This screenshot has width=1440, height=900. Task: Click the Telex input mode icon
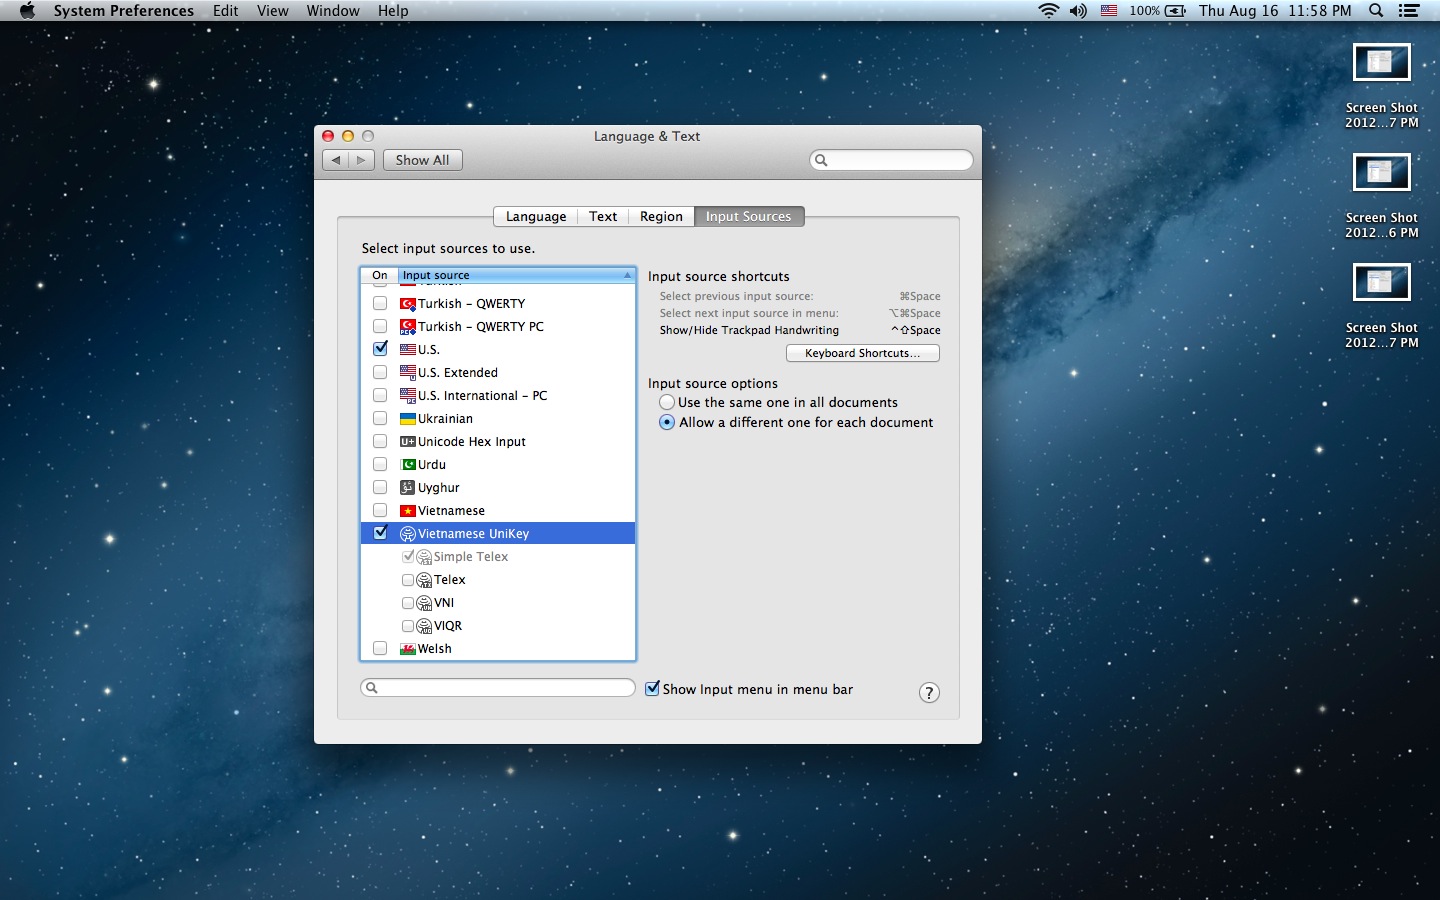(424, 580)
